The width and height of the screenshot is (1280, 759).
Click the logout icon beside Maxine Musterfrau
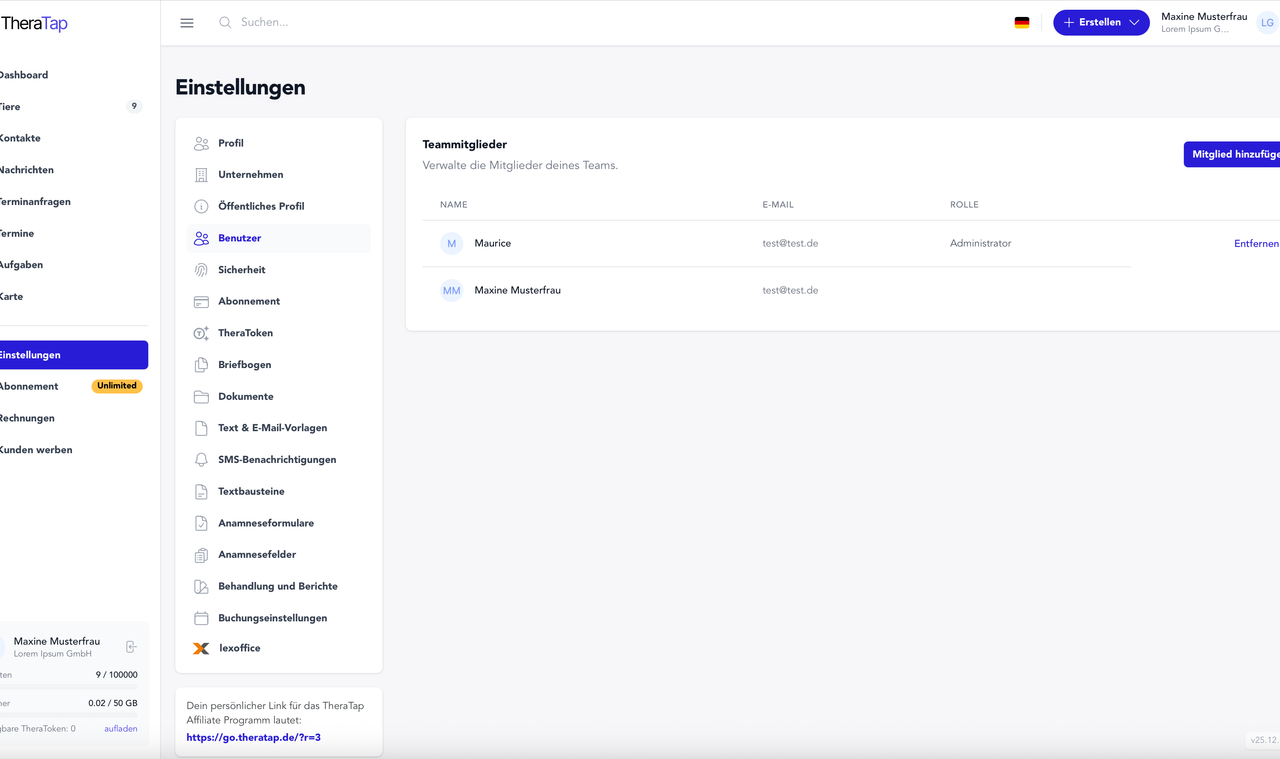tap(131, 647)
